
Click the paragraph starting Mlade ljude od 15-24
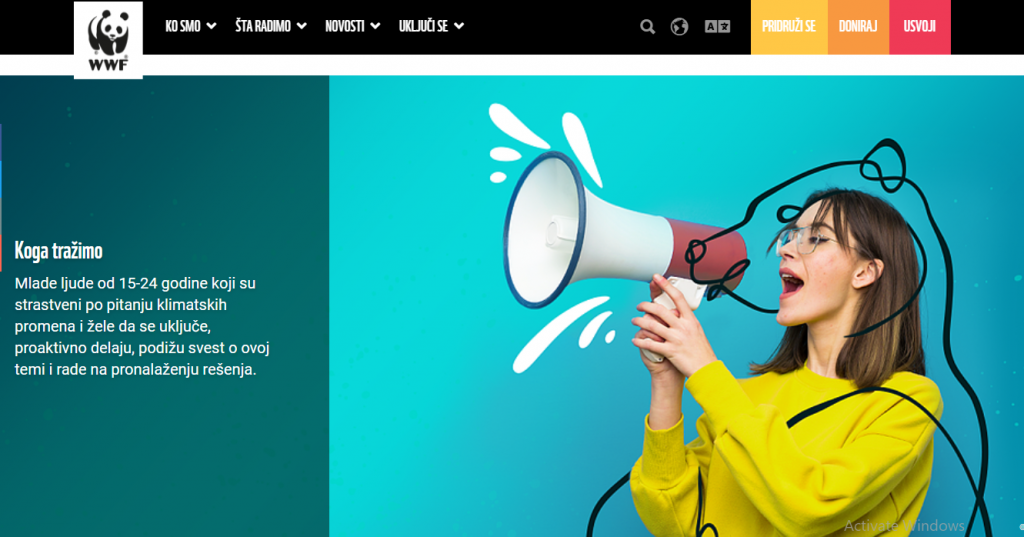(x=142, y=326)
